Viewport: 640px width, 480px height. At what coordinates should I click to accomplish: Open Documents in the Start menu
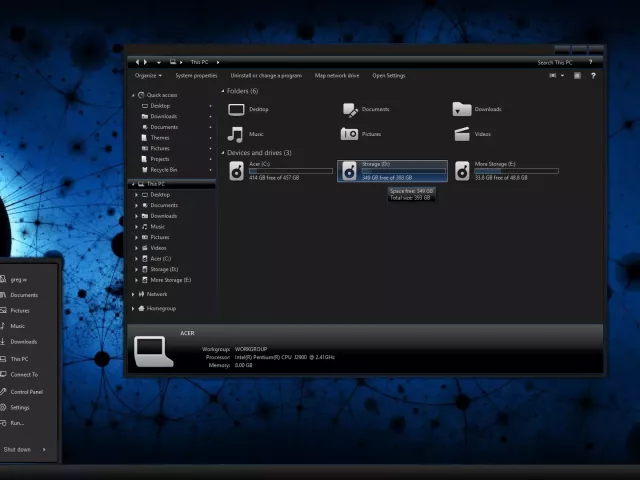[24, 295]
